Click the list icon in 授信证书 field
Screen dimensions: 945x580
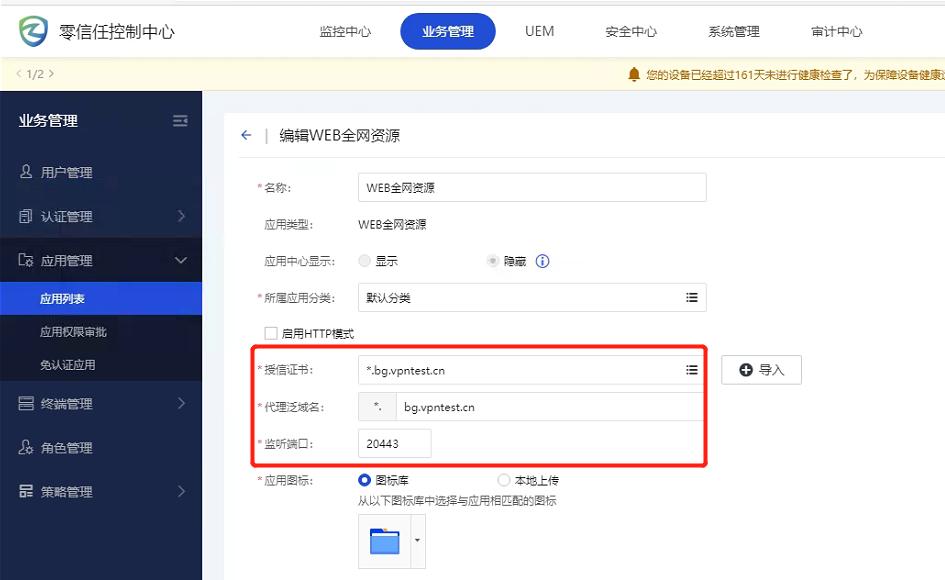pyautogui.click(x=691, y=370)
